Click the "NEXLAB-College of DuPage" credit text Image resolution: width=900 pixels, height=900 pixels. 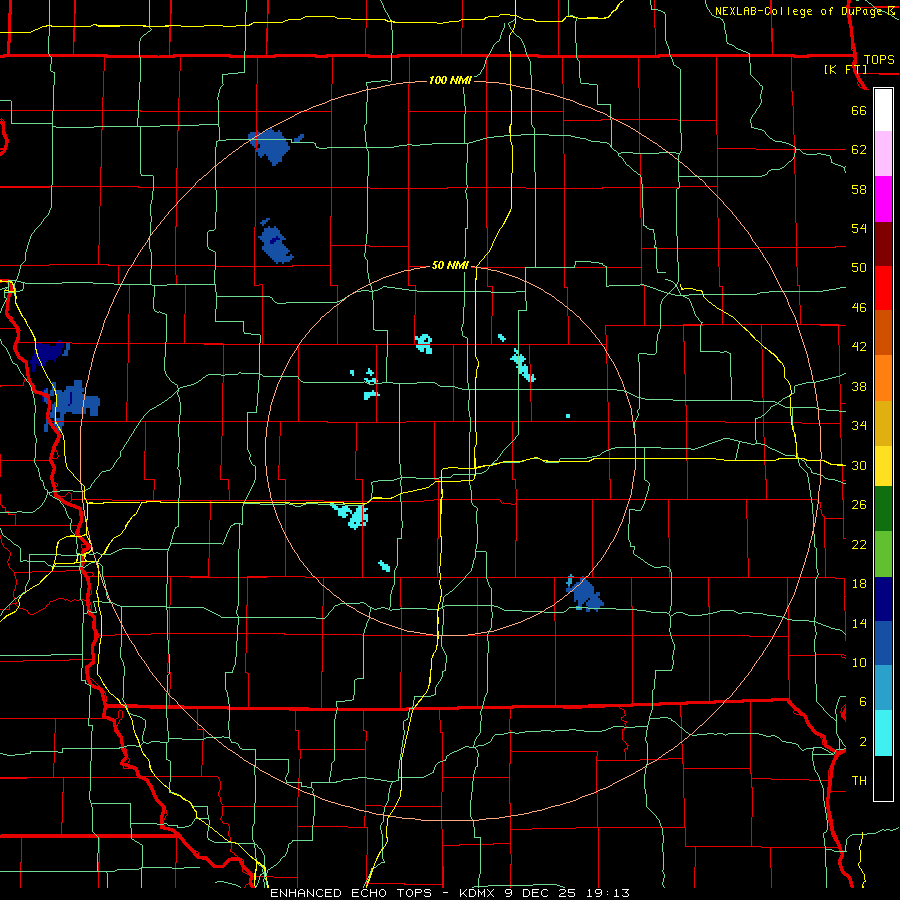[x=798, y=11]
